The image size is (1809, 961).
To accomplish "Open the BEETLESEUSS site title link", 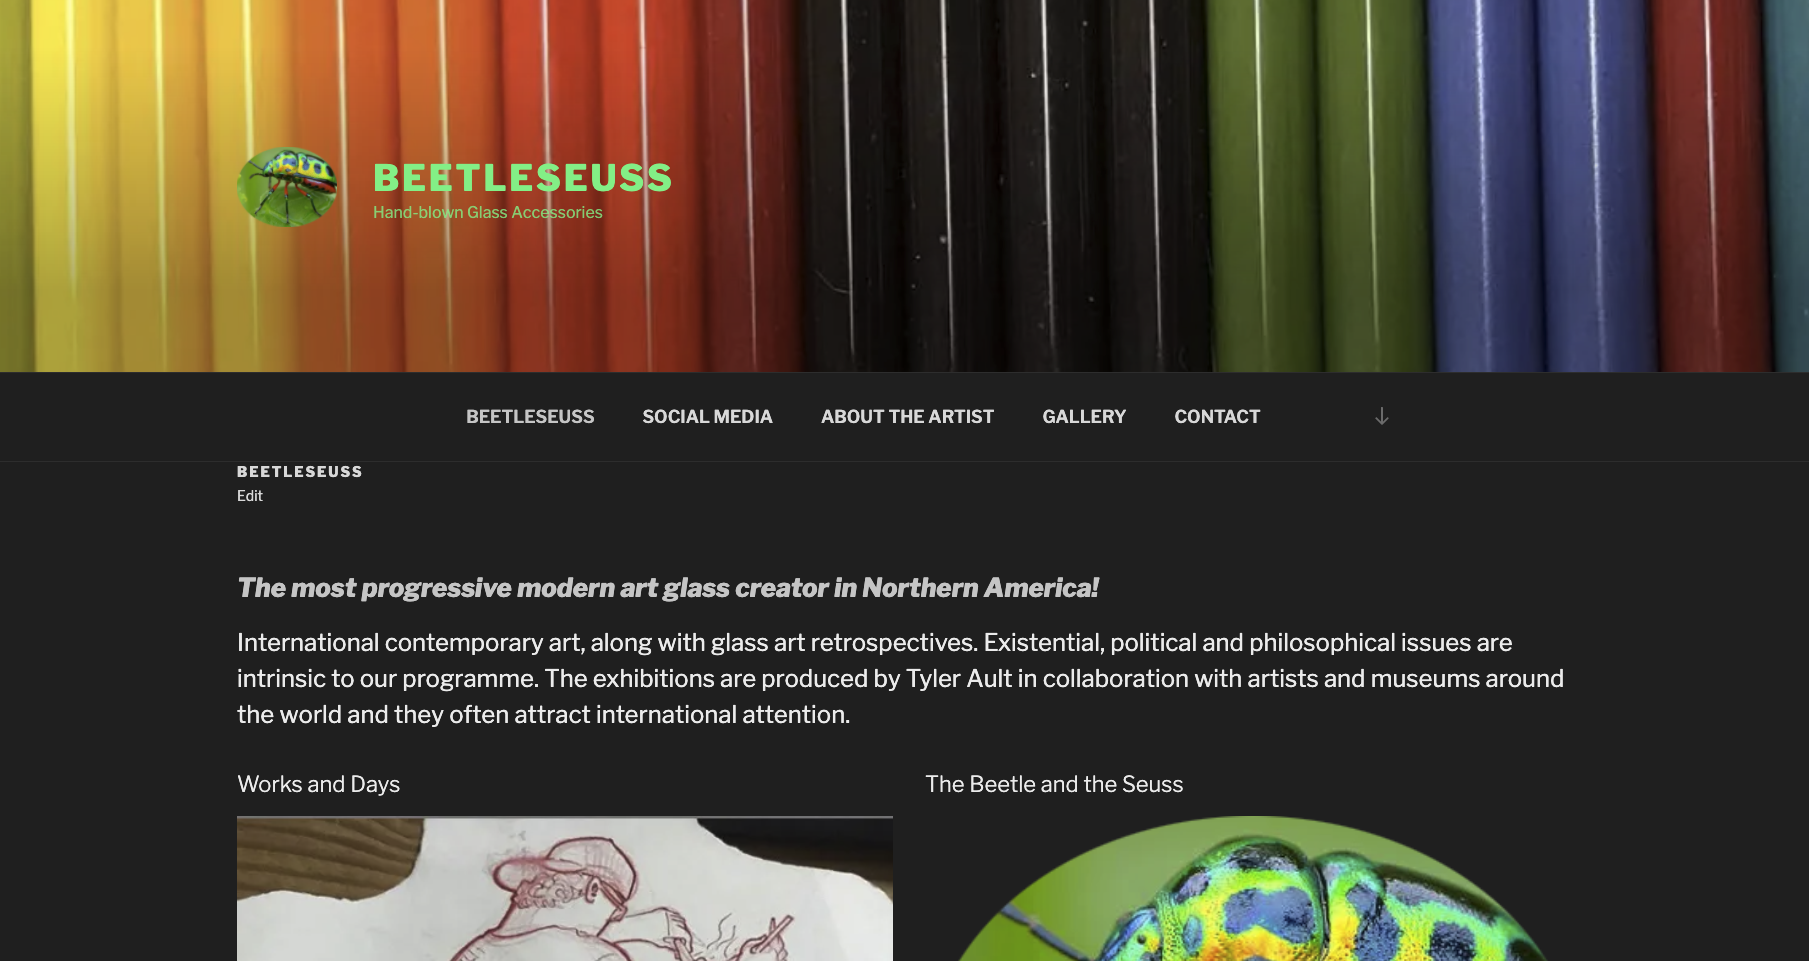I will [522, 178].
